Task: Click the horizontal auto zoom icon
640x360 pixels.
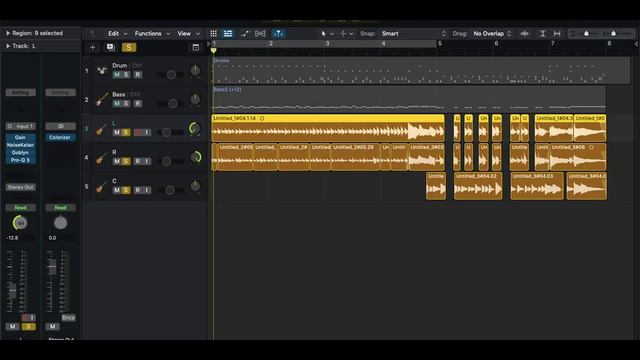Action: 557,33
